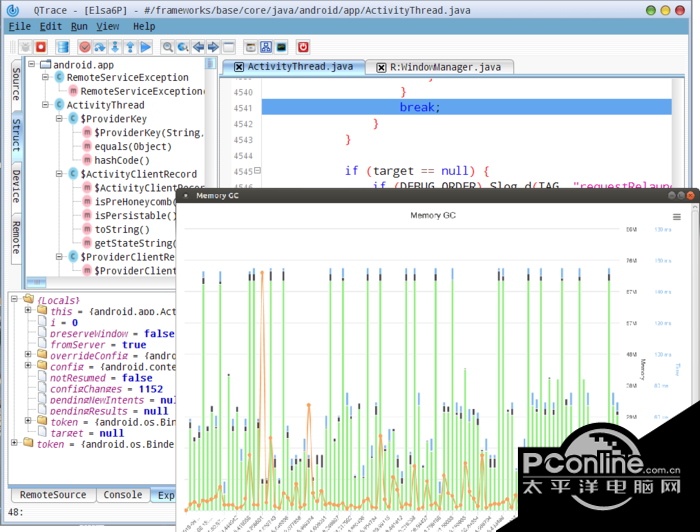Close the R:WindowManager.java tab
Screen dimensions: 700x532
381,67
